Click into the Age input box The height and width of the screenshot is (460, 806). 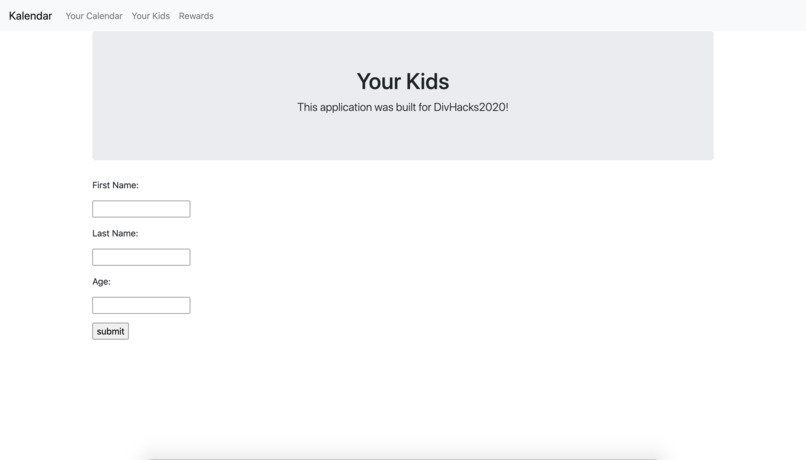pyautogui.click(x=141, y=305)
